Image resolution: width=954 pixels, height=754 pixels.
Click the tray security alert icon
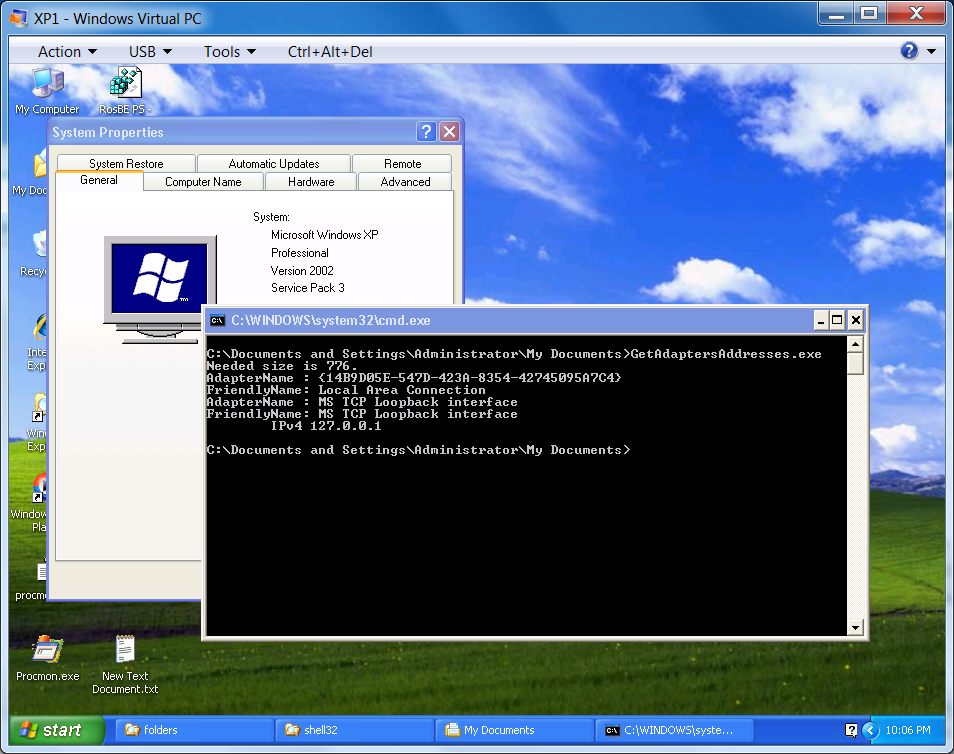[851, 730]
